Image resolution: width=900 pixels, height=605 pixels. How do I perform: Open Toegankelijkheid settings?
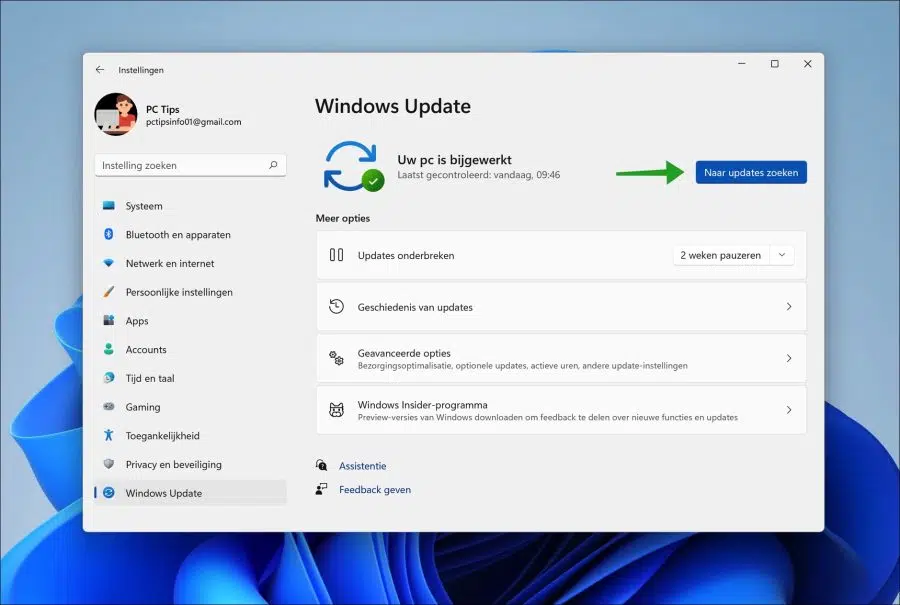pos(190,435)
